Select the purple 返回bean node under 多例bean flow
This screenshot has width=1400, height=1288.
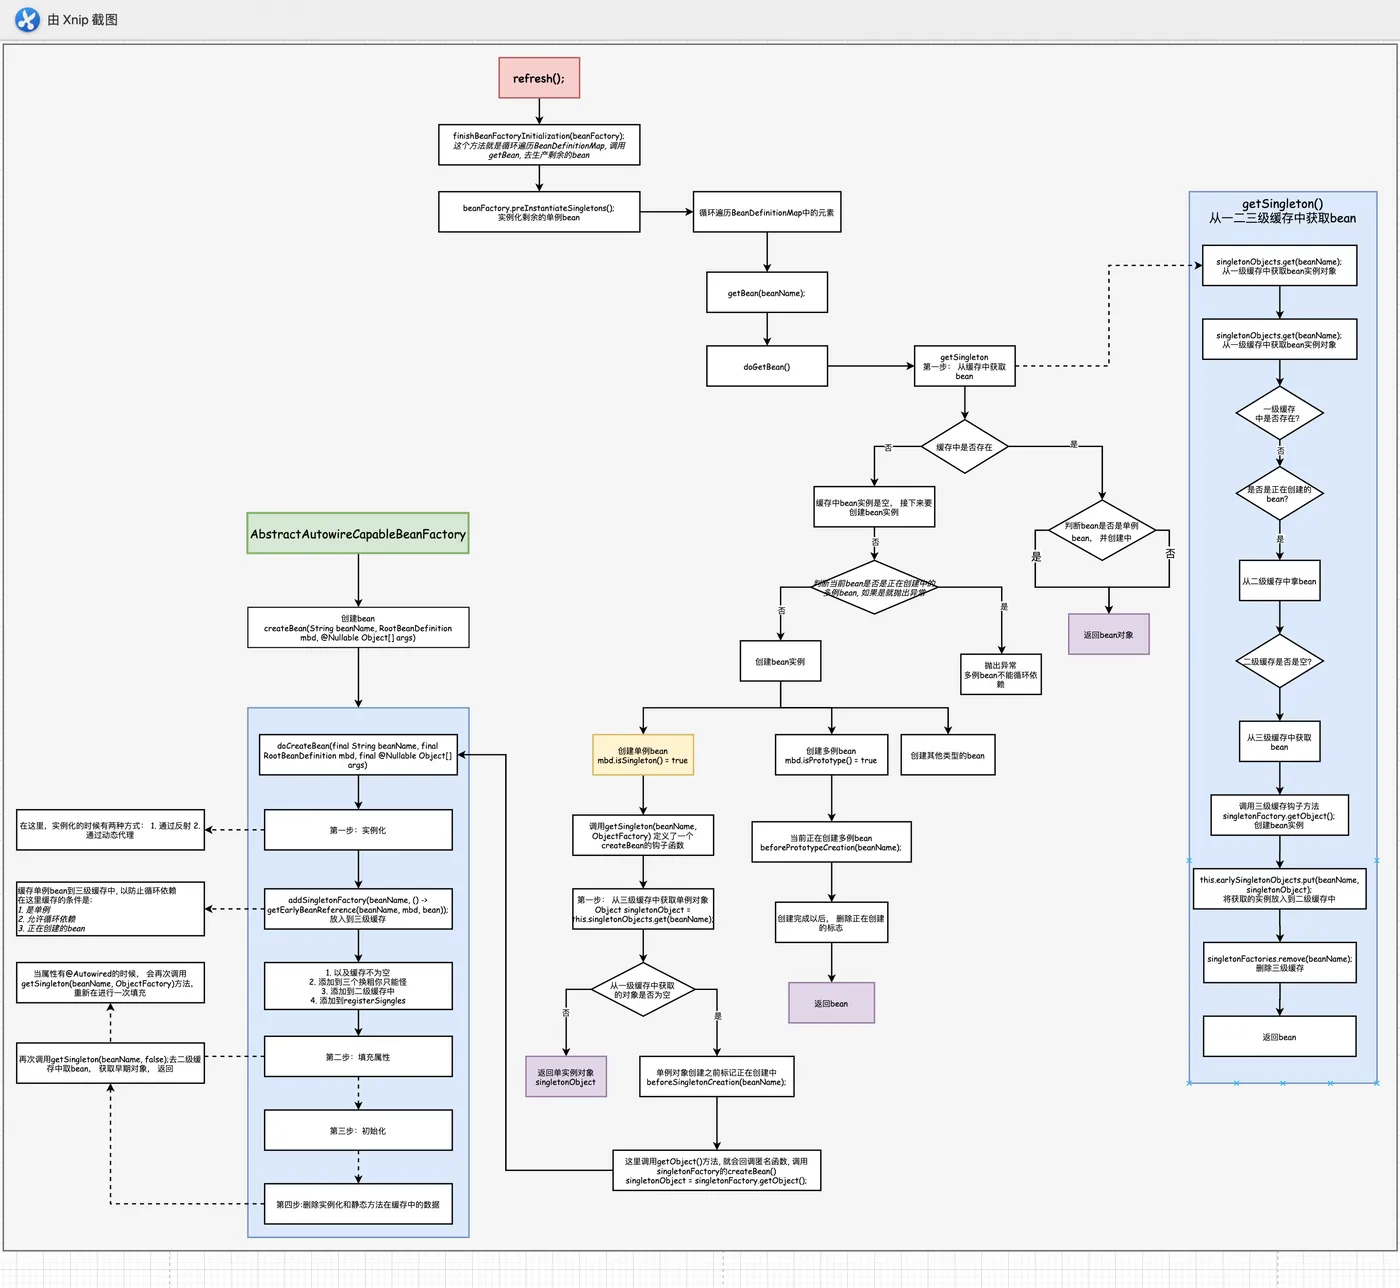[831, 1003]
